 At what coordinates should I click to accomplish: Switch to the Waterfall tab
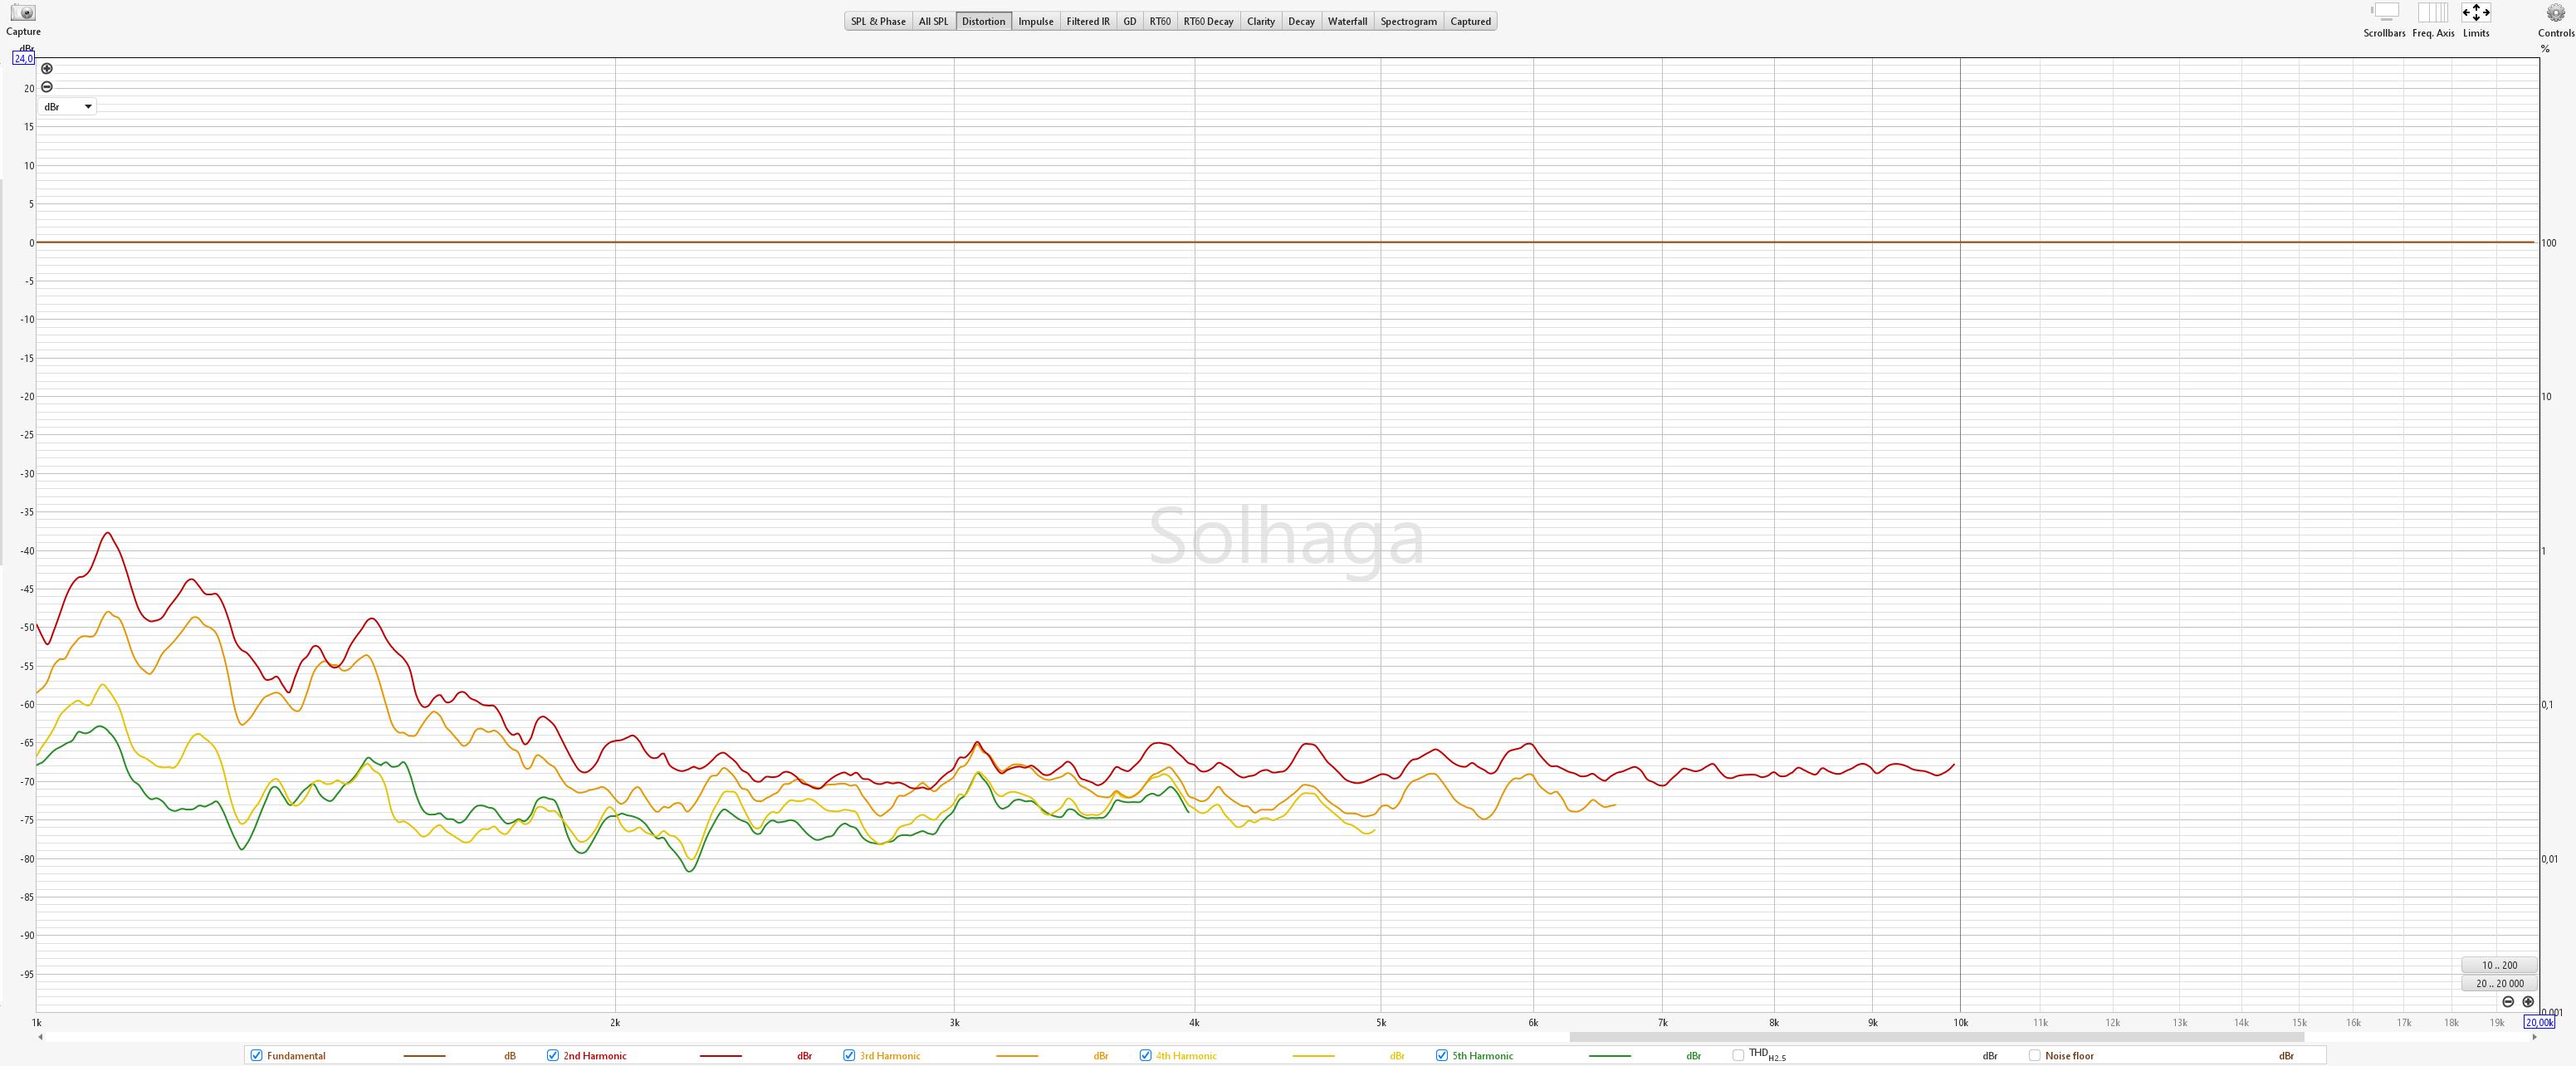pyautogui.click(x=1347, y=21)
